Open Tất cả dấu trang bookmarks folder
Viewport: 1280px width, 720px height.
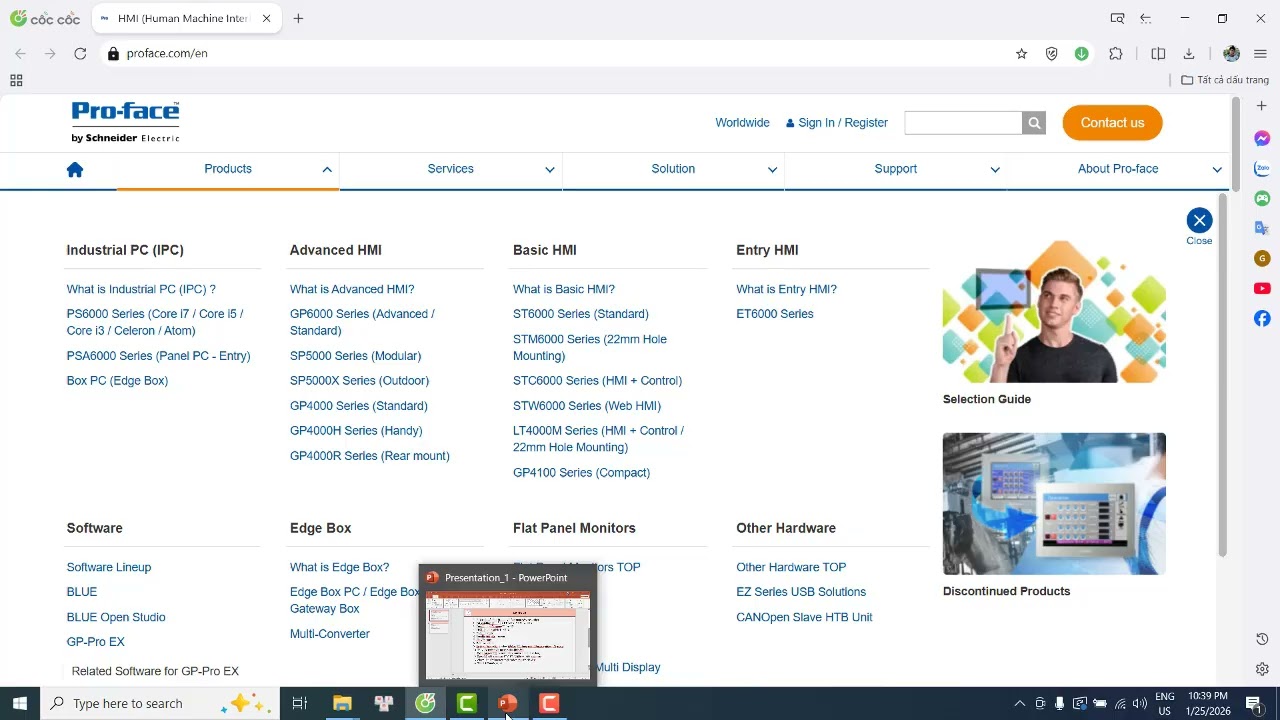pyautogui.click(x=1225, y=80)
